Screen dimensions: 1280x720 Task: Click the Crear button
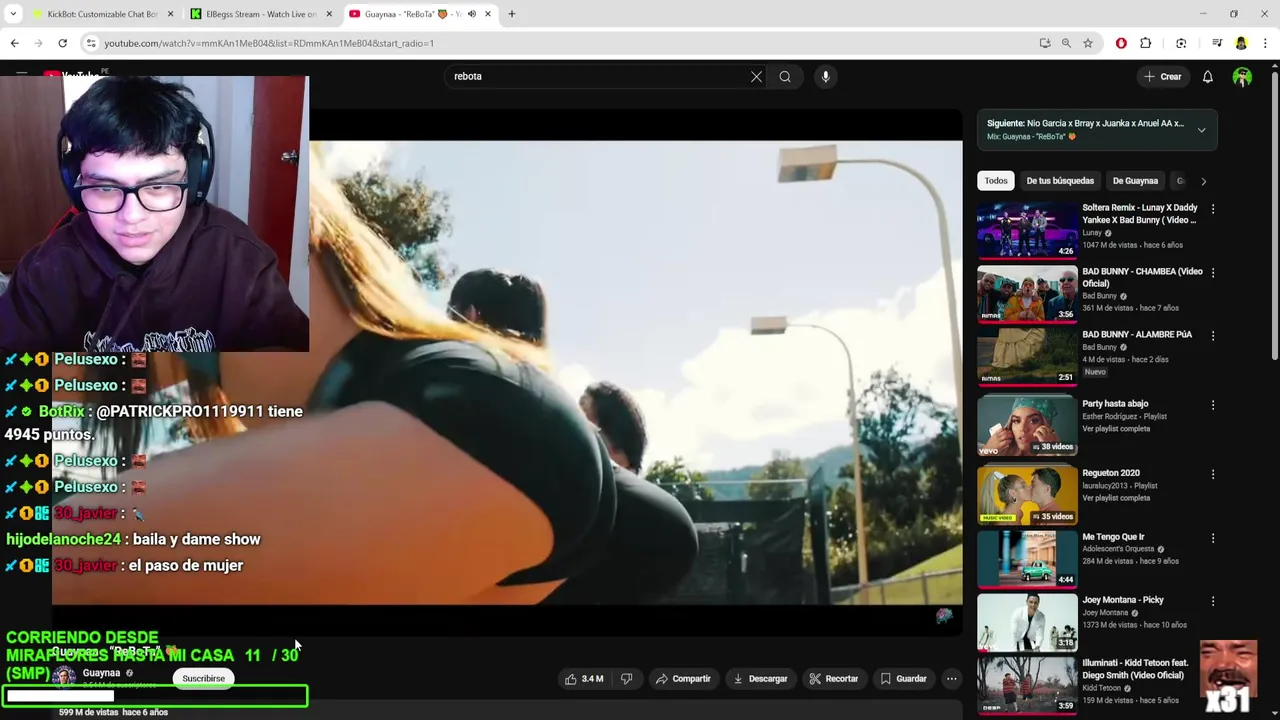1163,76
